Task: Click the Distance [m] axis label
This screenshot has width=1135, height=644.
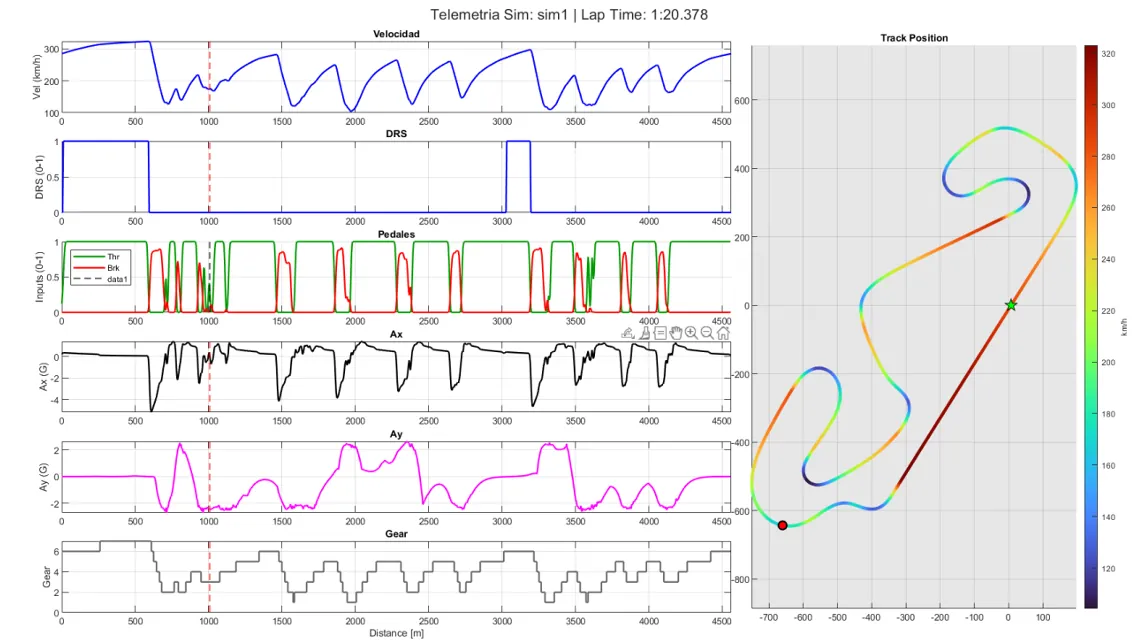Action: [396, 634]
